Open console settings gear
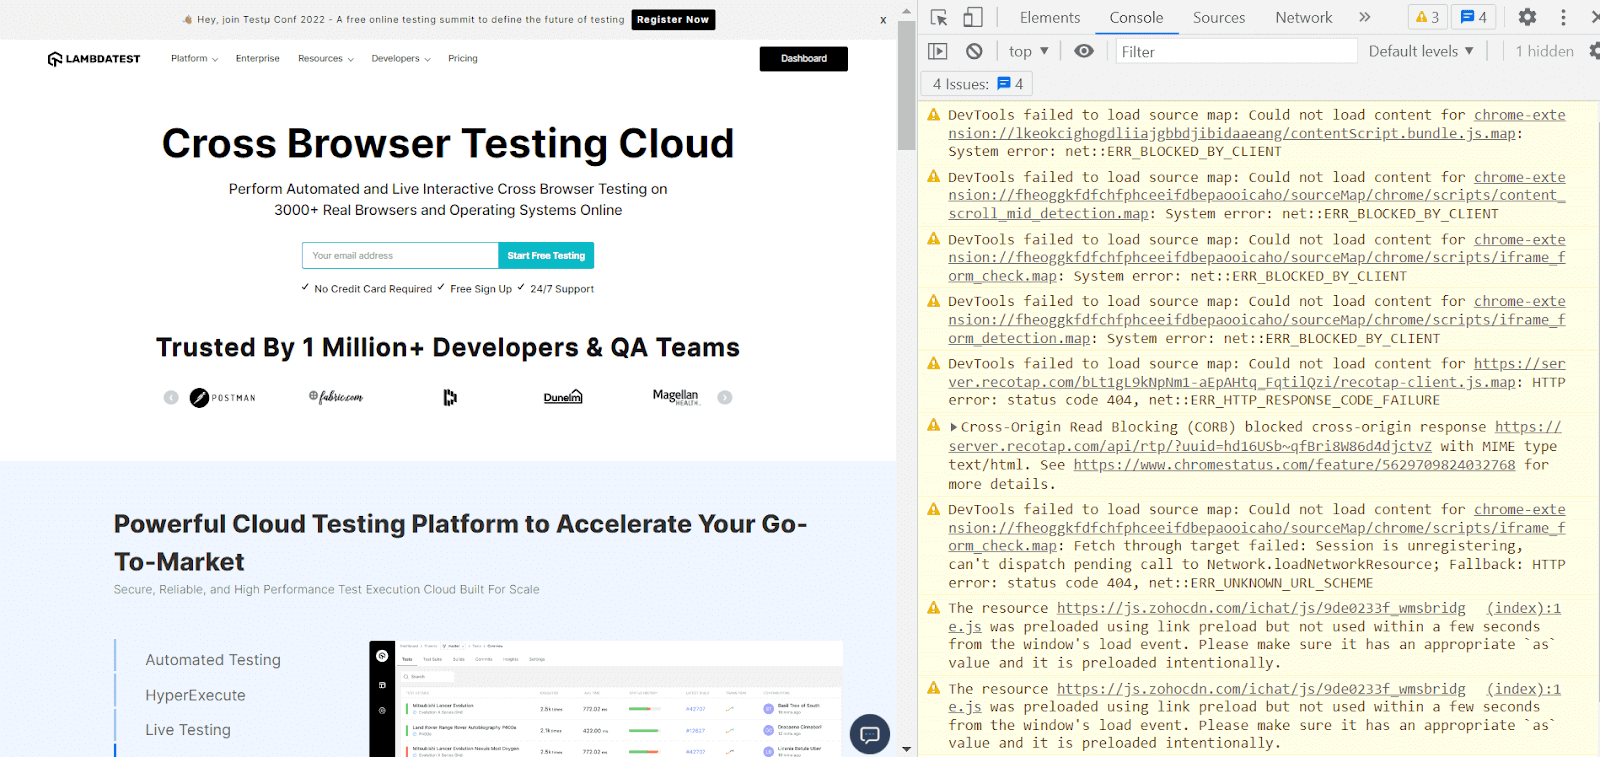This screenshot has width=1600, height=757. tap(1594, 51)
